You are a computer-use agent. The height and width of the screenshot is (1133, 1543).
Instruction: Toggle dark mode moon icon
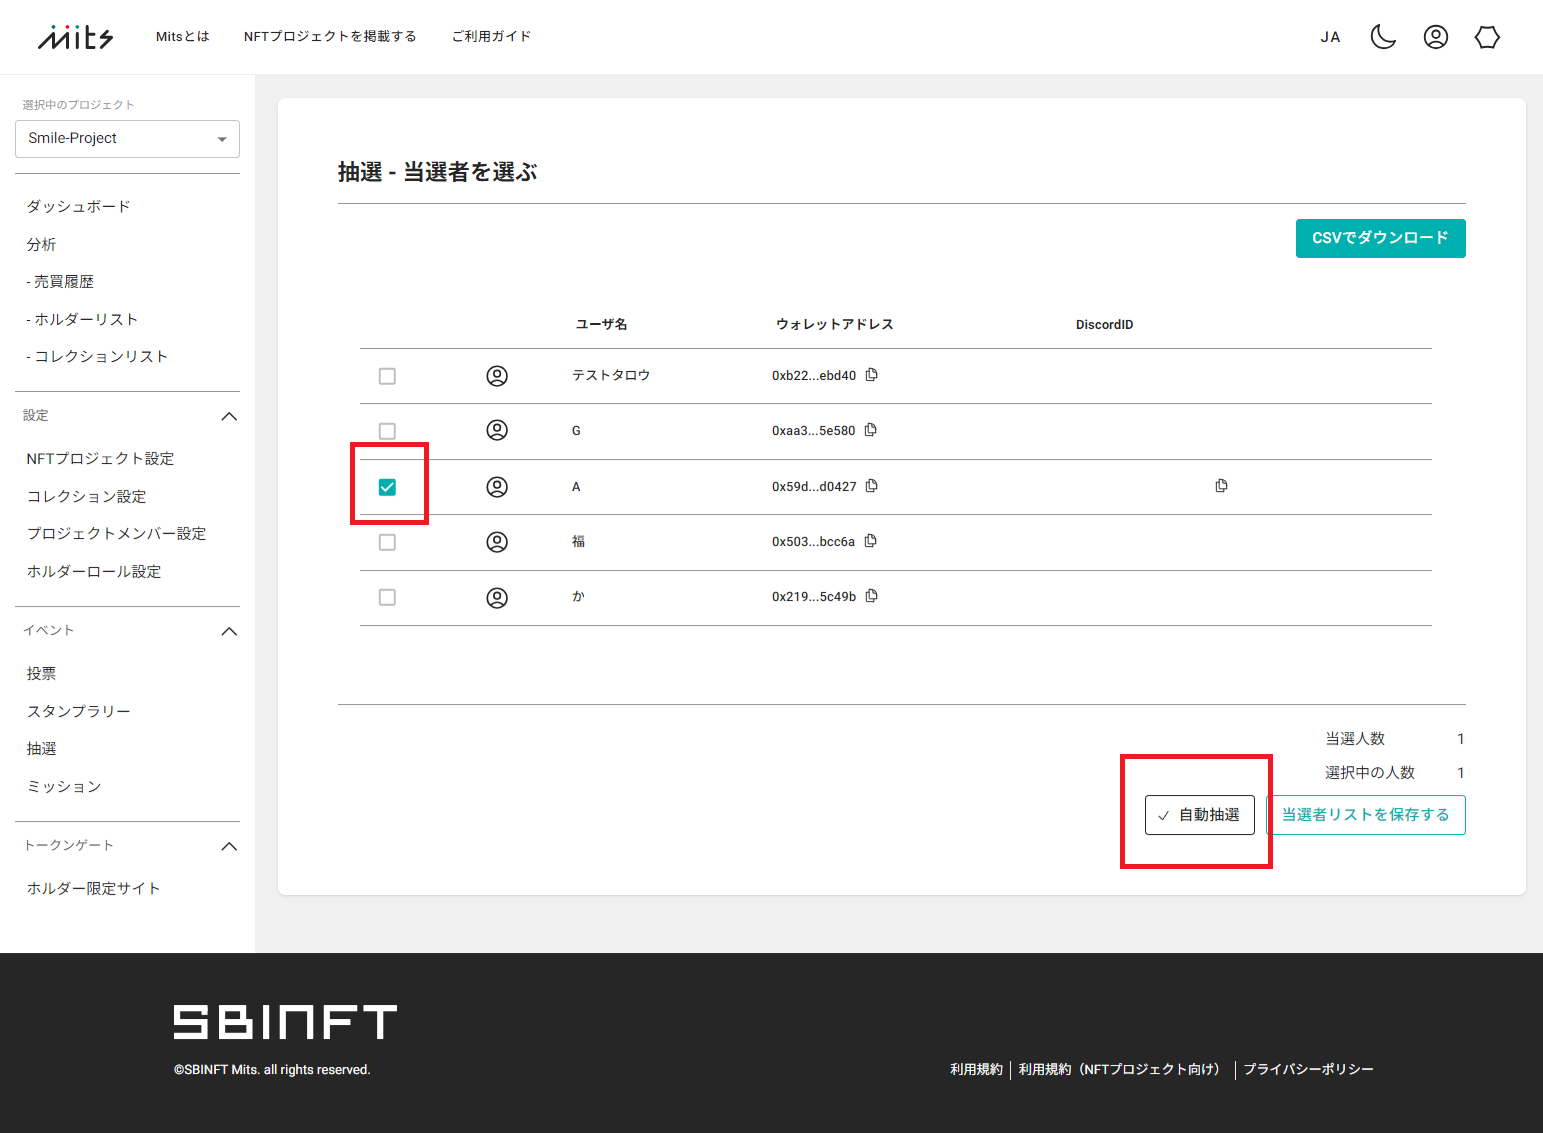pyautogui.click(x=1383, y=37)
